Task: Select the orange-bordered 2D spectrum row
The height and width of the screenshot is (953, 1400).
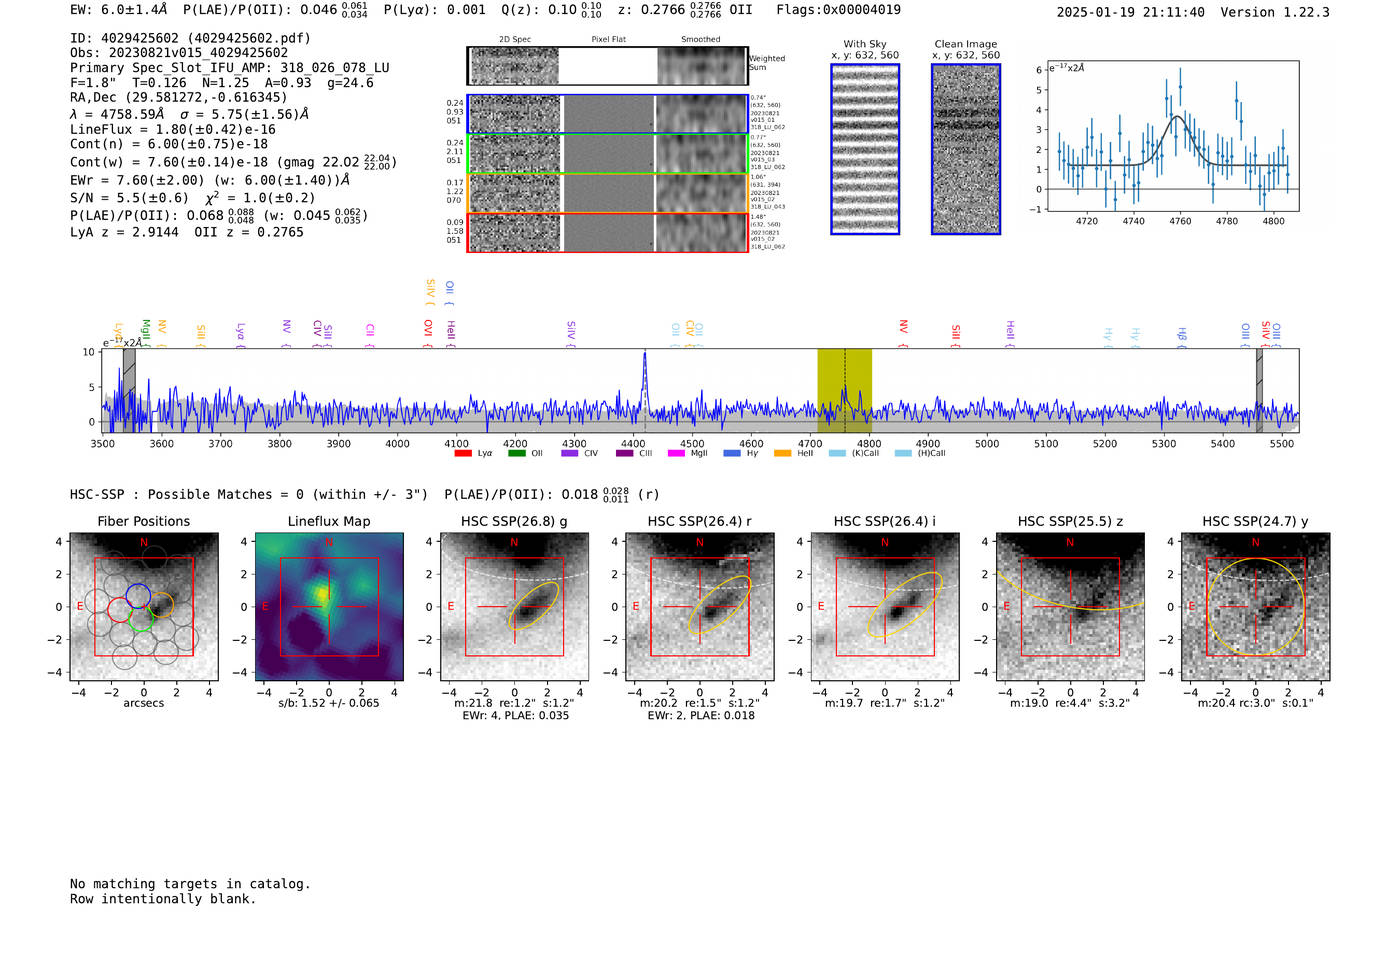Action: tap(608, 193)
